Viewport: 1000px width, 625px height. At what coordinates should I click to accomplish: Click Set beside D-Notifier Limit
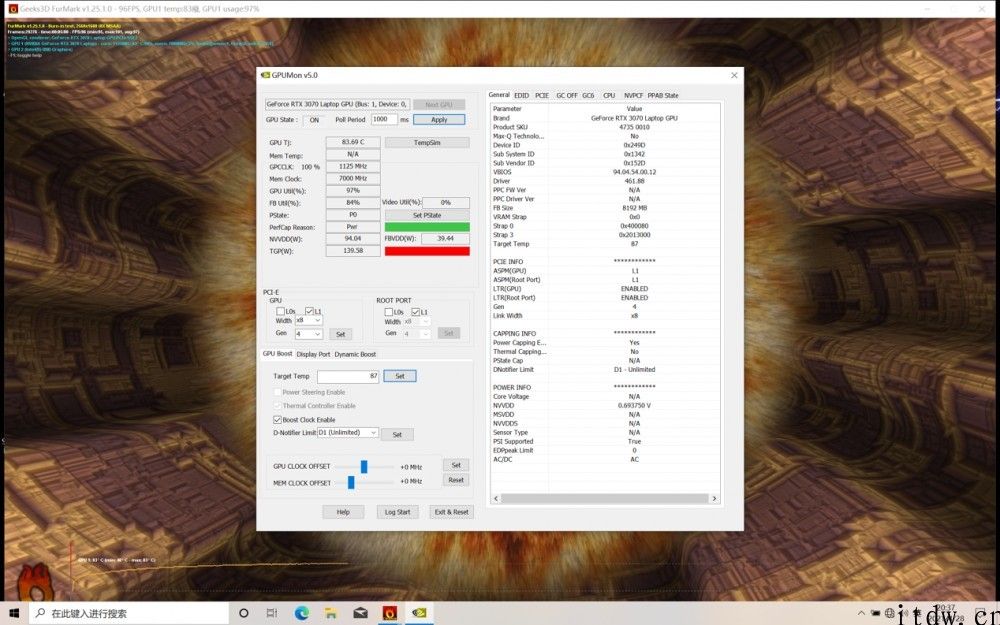[397, 434]
